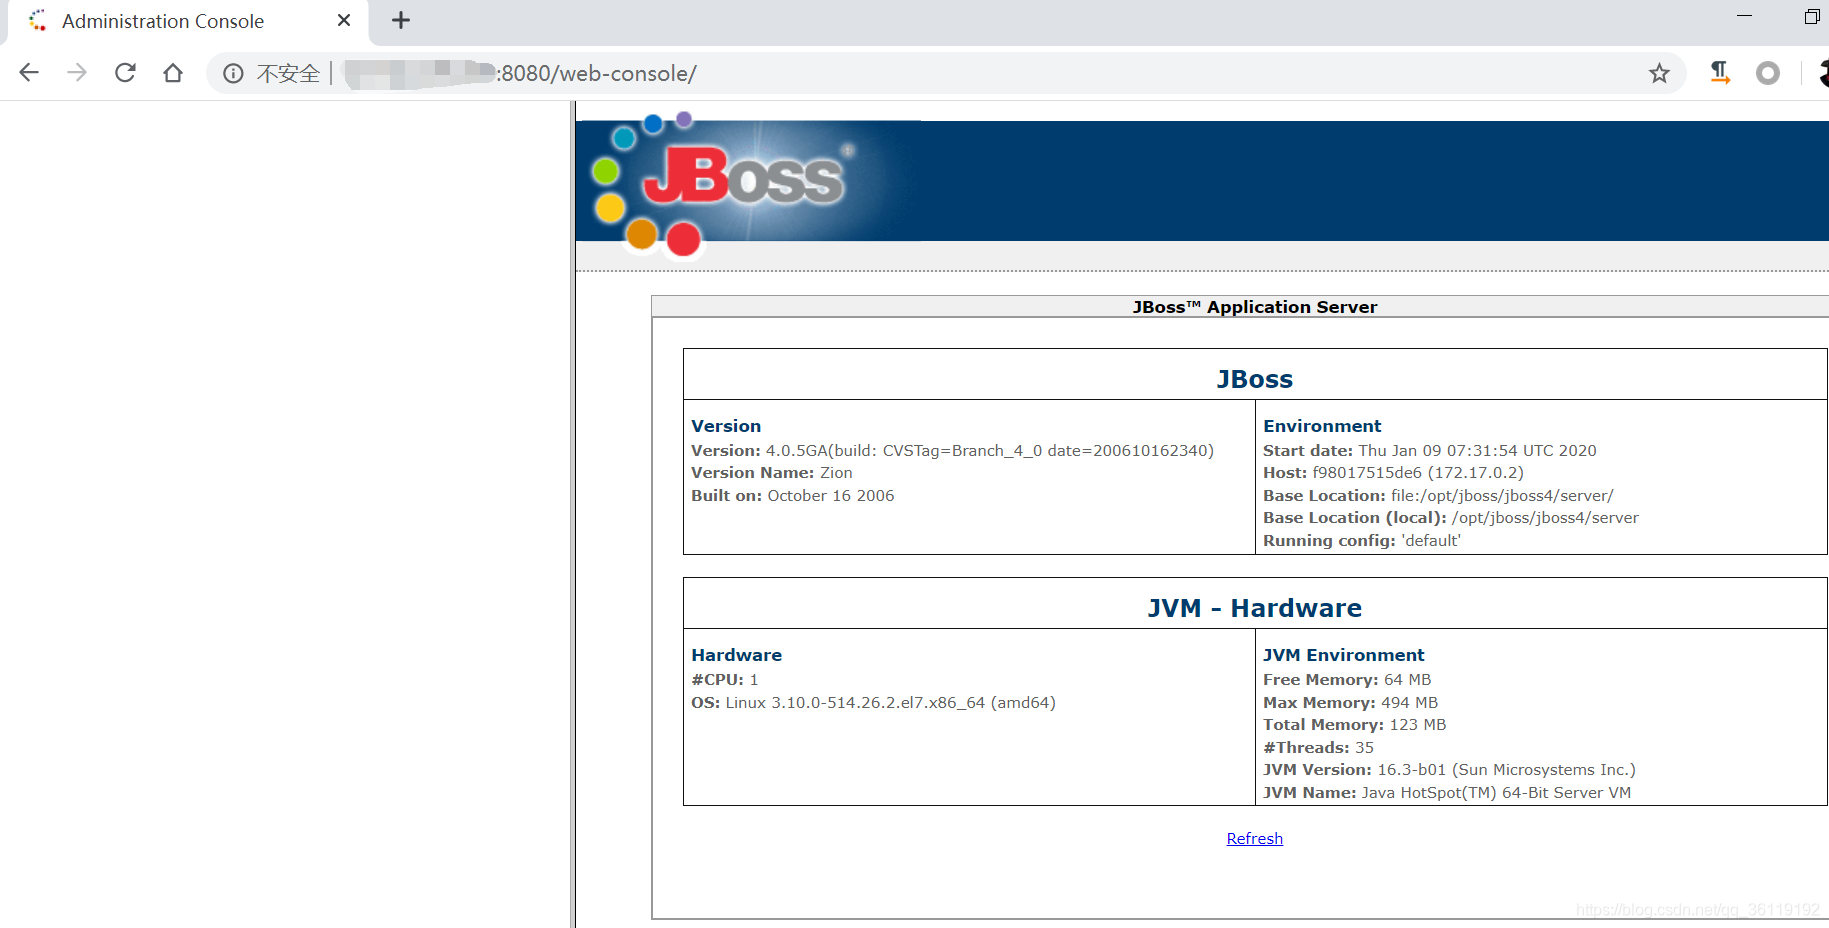Click the Version Name: Zion line
The height and width of the screenshot is (928, 1829).
tap(772, 473)
